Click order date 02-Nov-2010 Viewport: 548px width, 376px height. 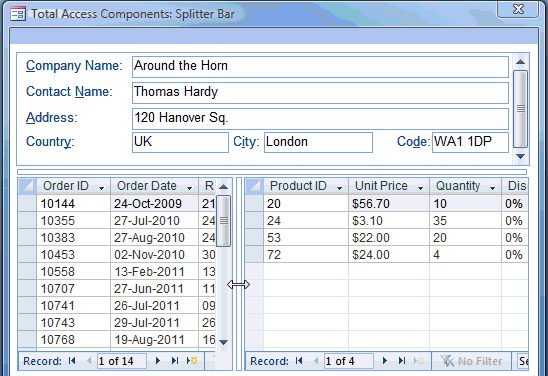click(x=154, y=255)
